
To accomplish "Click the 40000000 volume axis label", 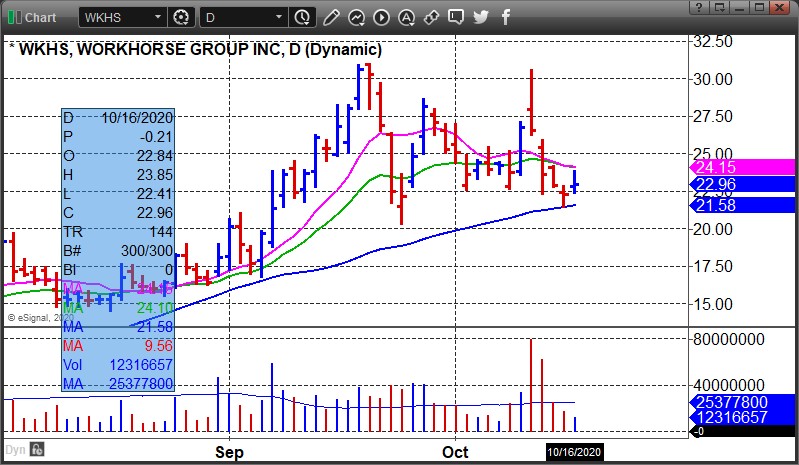I will point(729,385).
